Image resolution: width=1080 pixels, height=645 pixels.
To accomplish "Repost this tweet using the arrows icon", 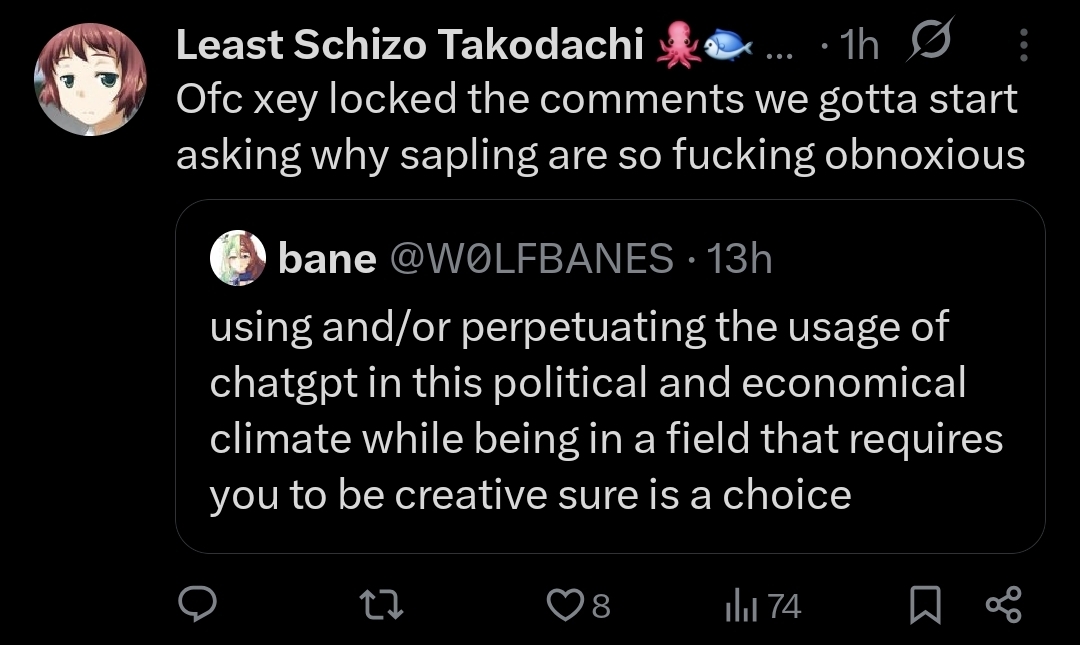I will (x=383, y=604).
